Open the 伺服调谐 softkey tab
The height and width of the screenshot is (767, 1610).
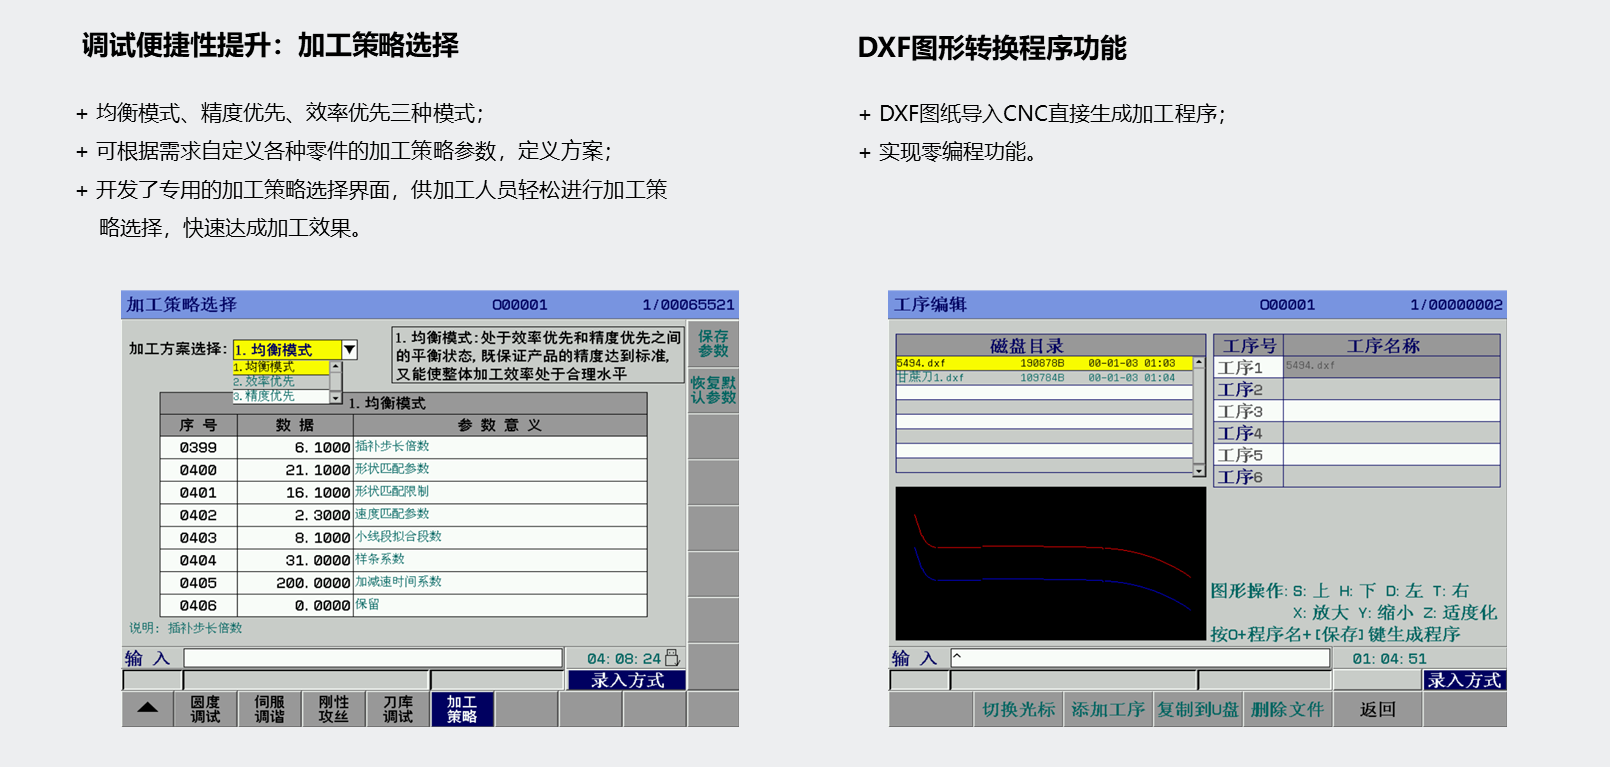point(269,709)
